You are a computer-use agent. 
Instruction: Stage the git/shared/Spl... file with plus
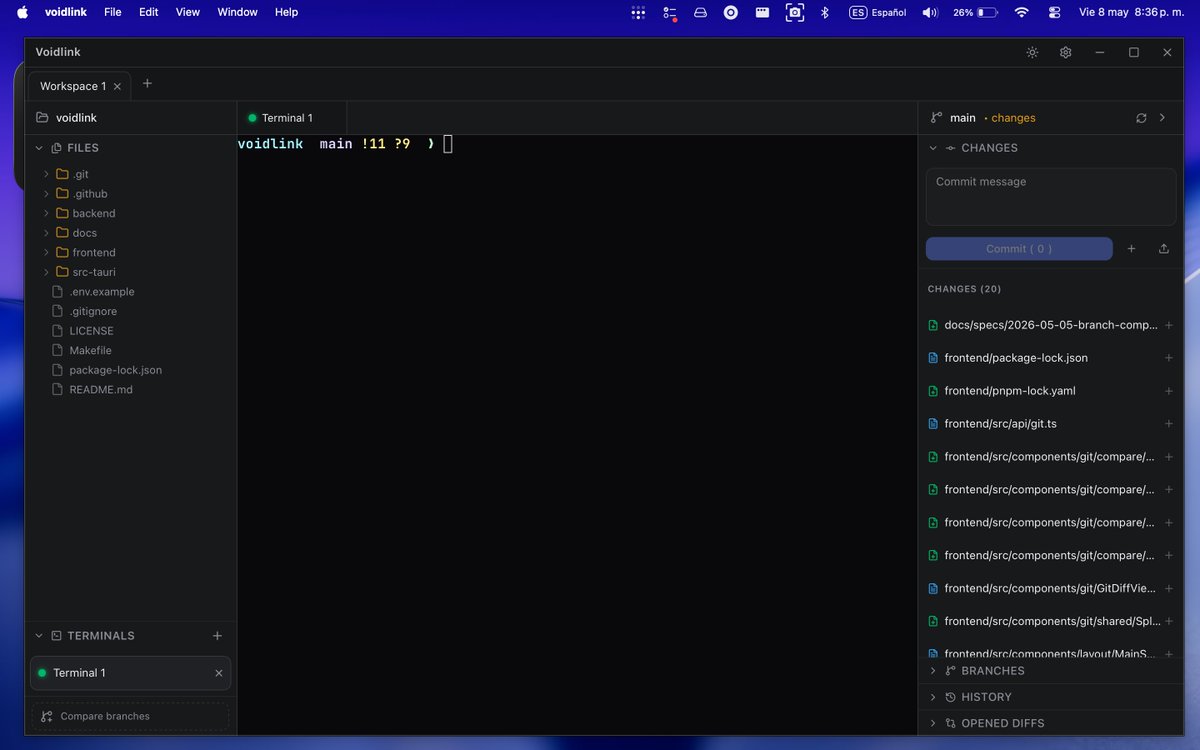(1169, 621)
